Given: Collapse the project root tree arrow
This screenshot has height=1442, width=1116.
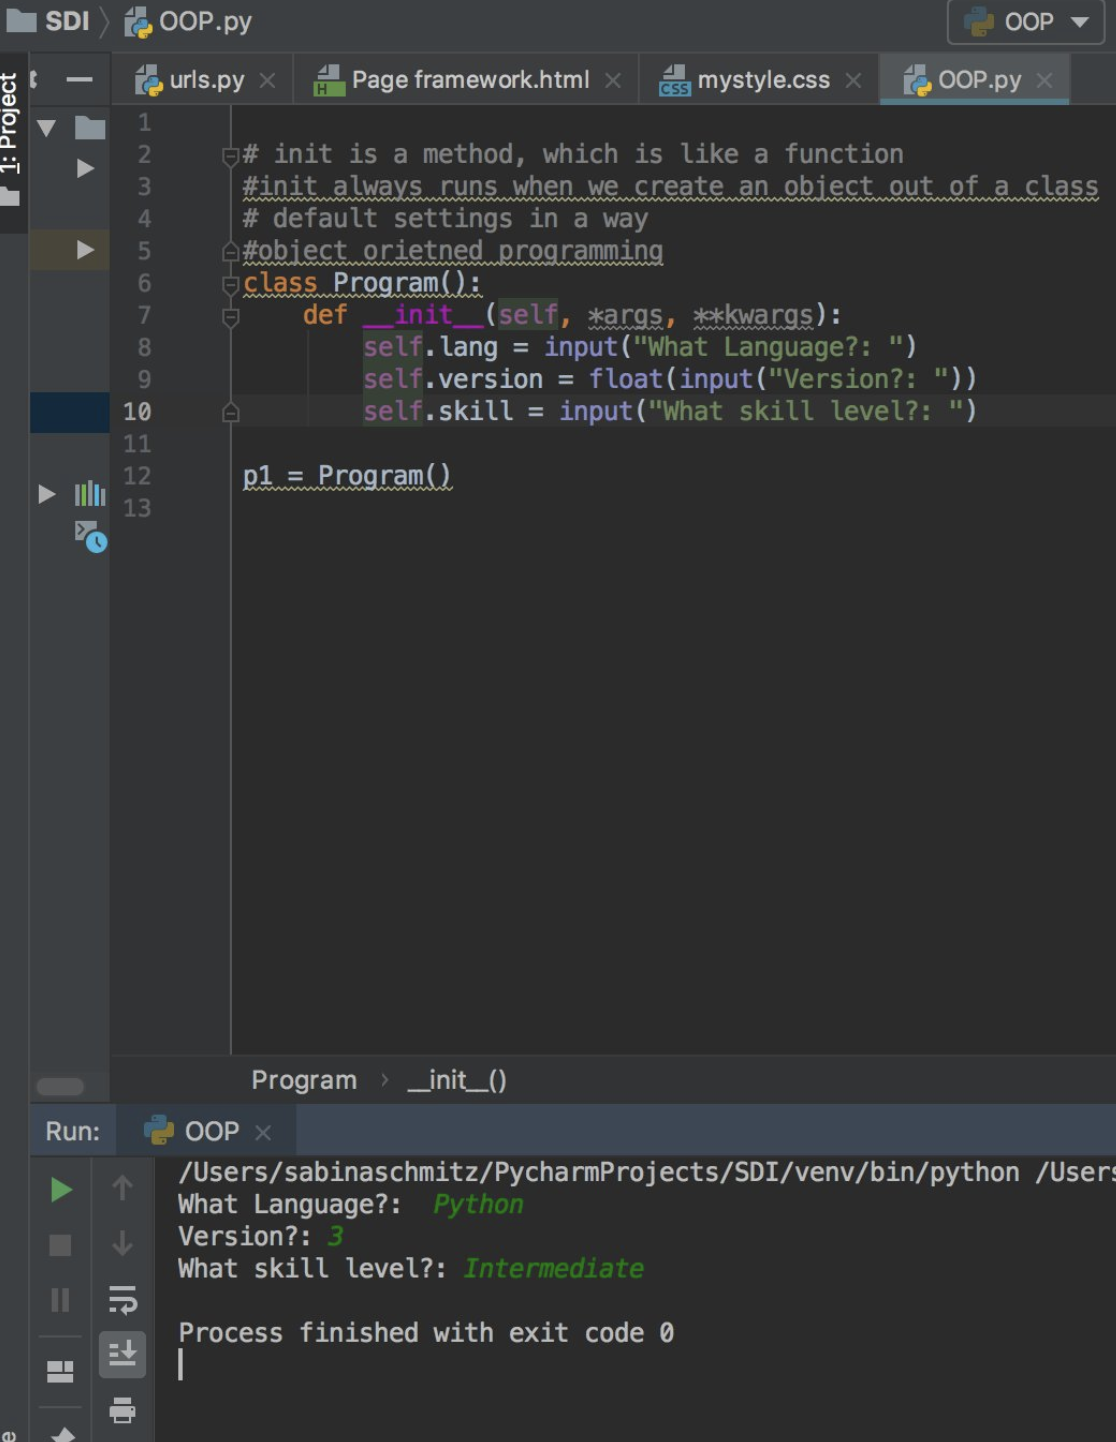Looking at the screenshot, I should pyautogui.click(x=46, y=128).
